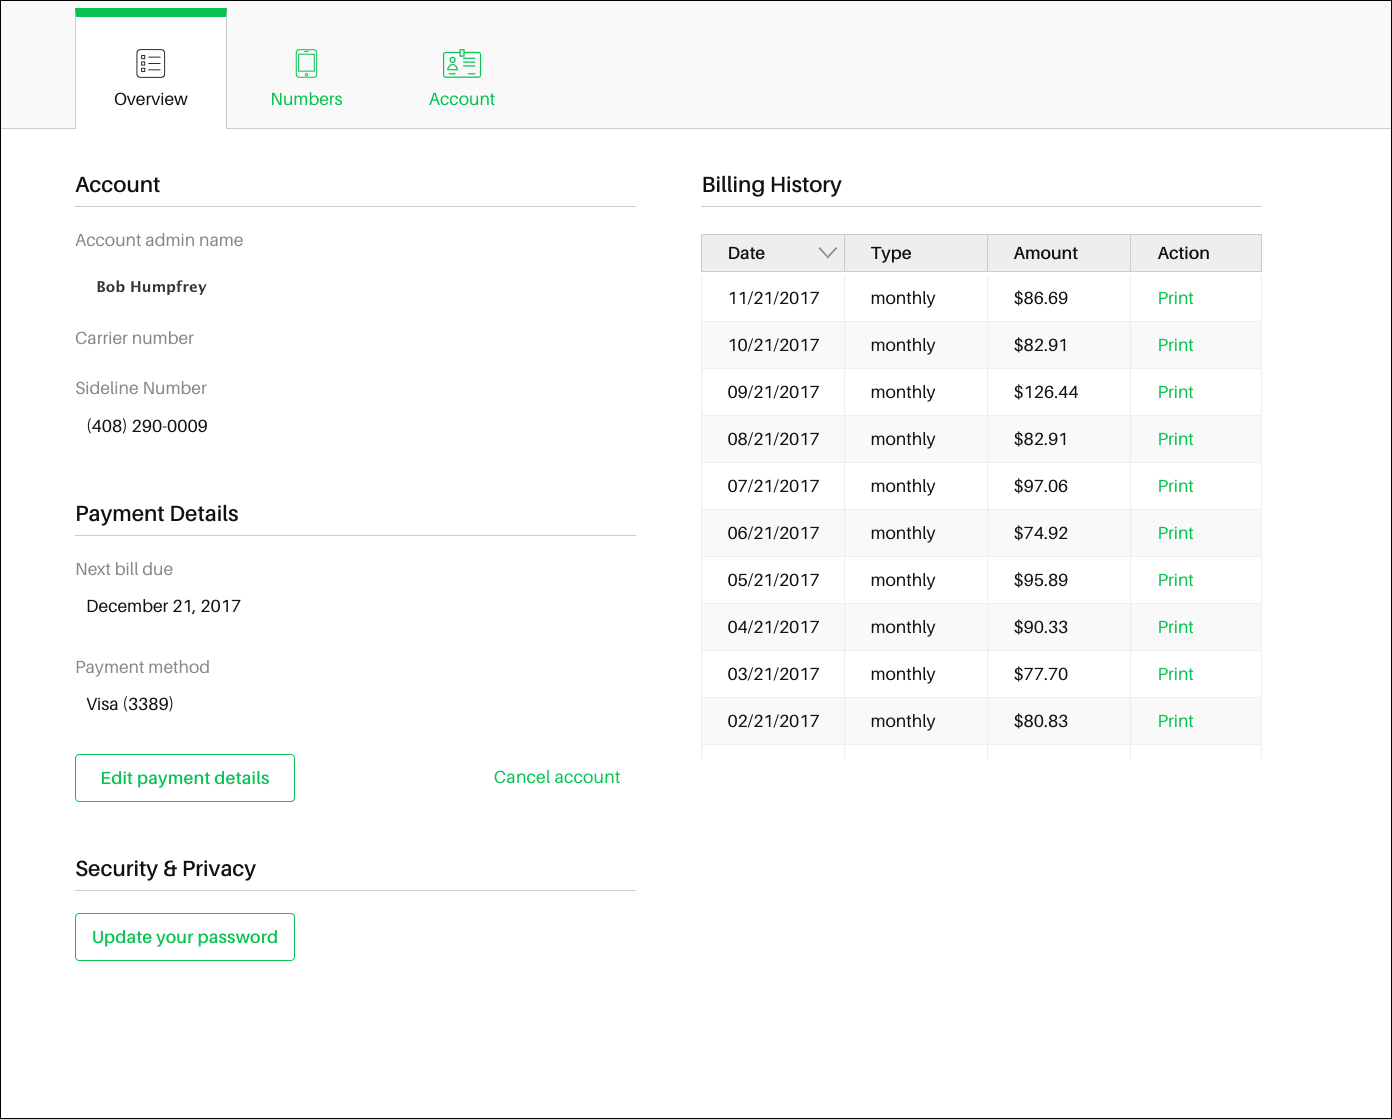1392x1119 pixels.
Task: Click the Payment method label
Action: pyautogui.click(x=142, y=667)
